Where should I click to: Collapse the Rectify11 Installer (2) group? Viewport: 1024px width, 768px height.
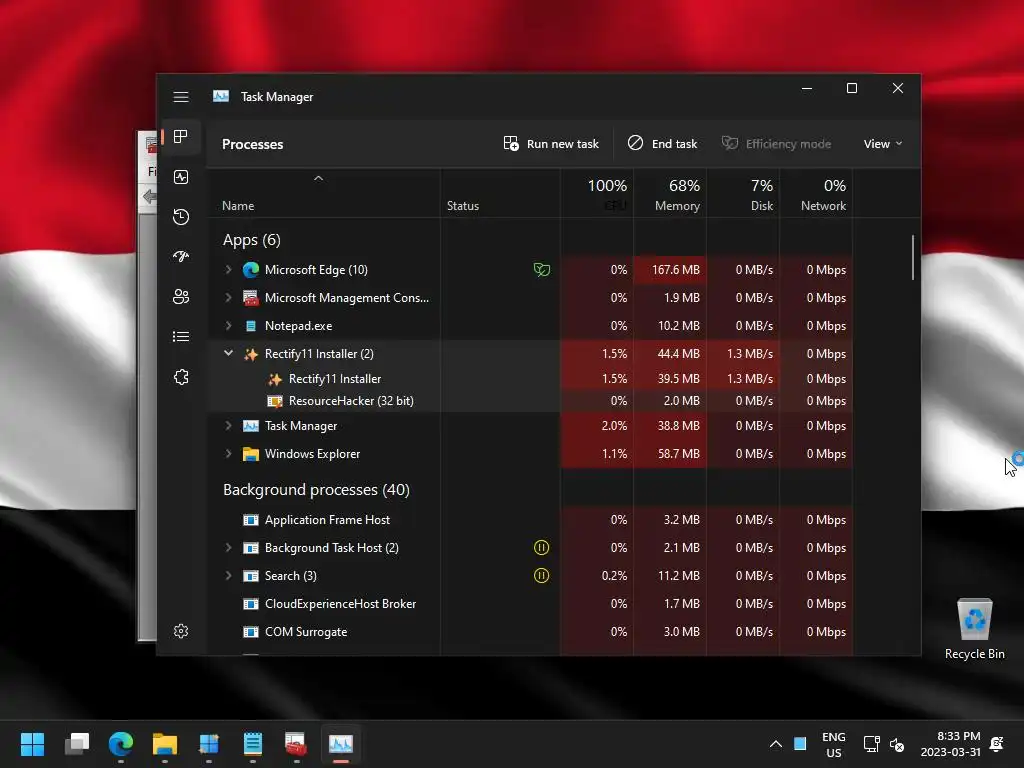coord(228,353)
